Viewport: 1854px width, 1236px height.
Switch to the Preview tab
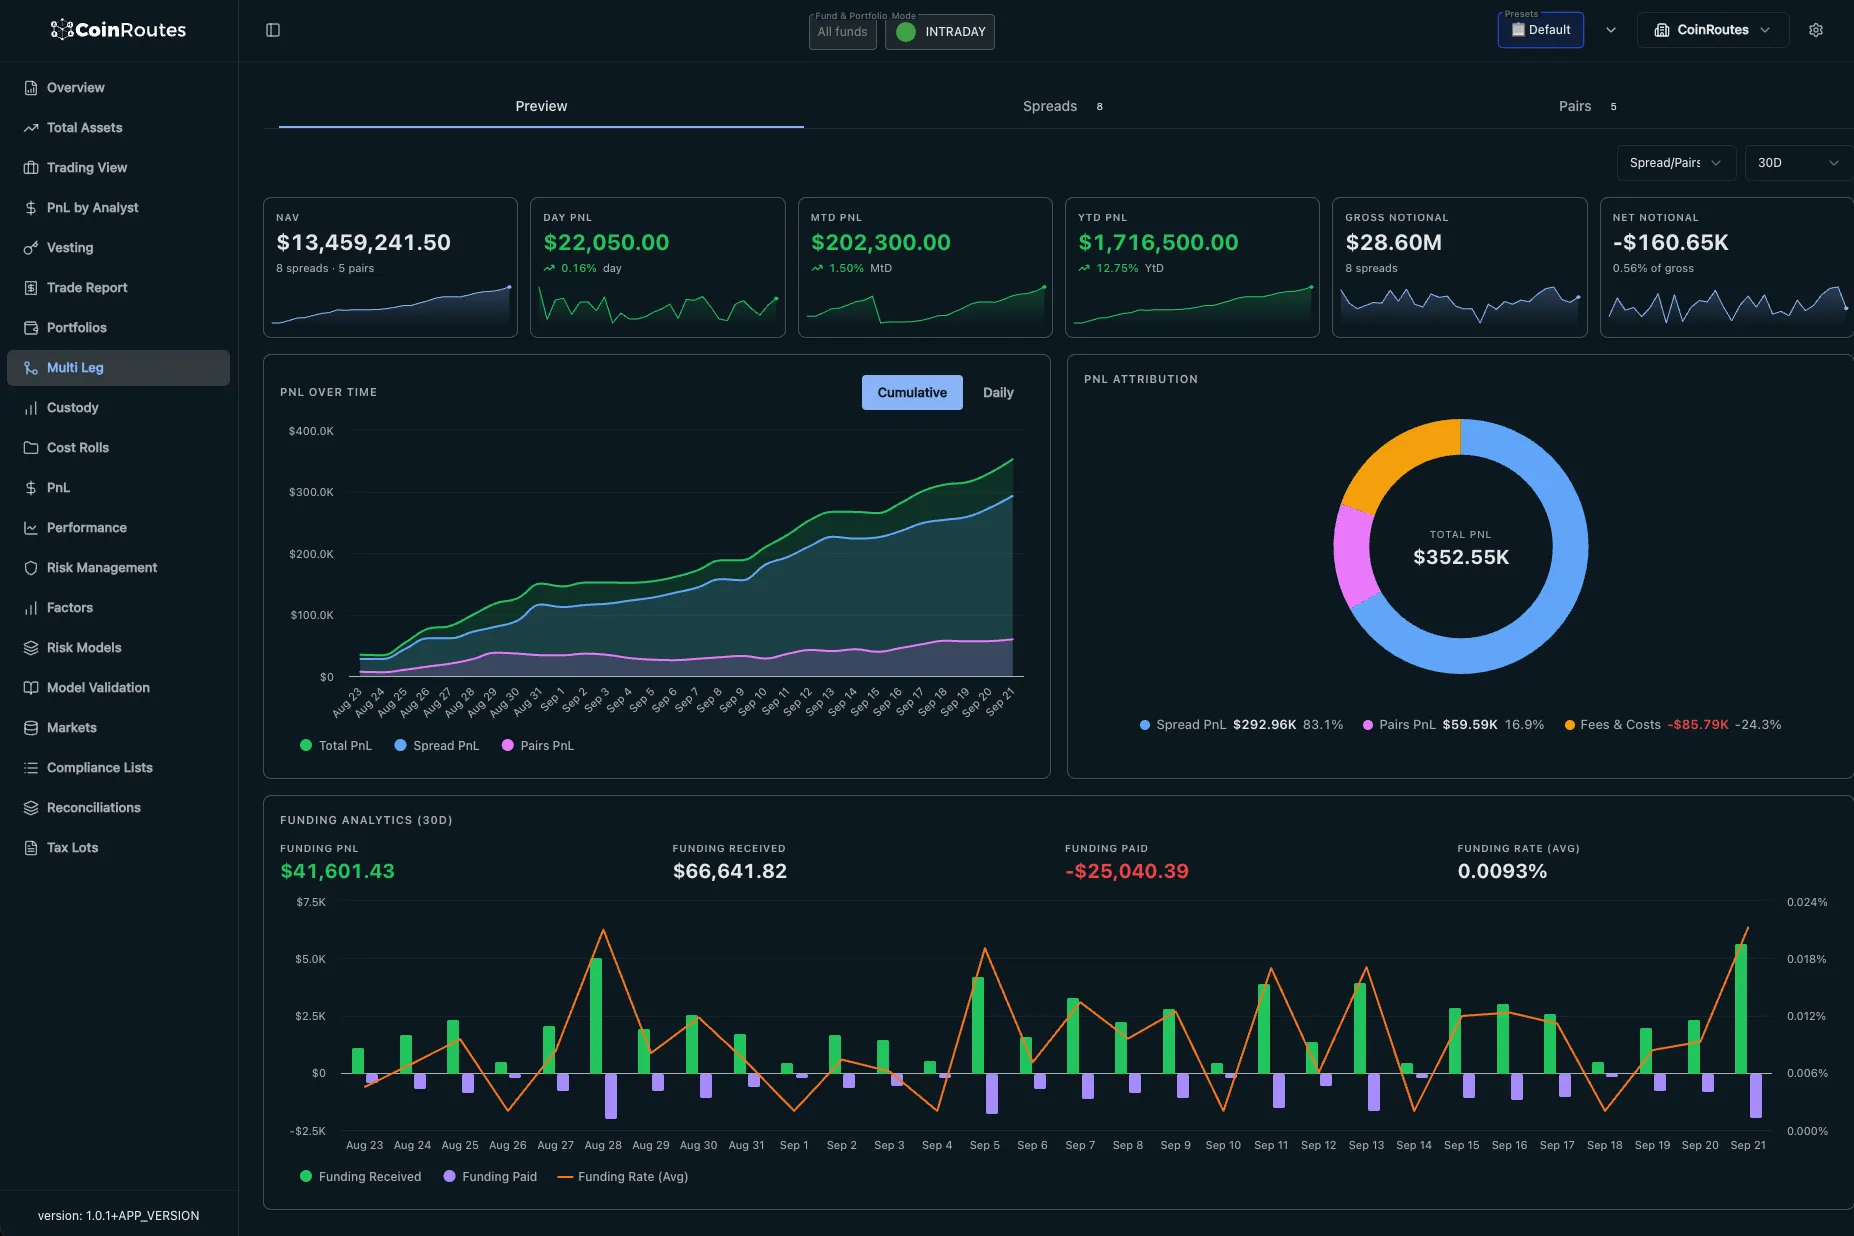click(x=541, y=106)
